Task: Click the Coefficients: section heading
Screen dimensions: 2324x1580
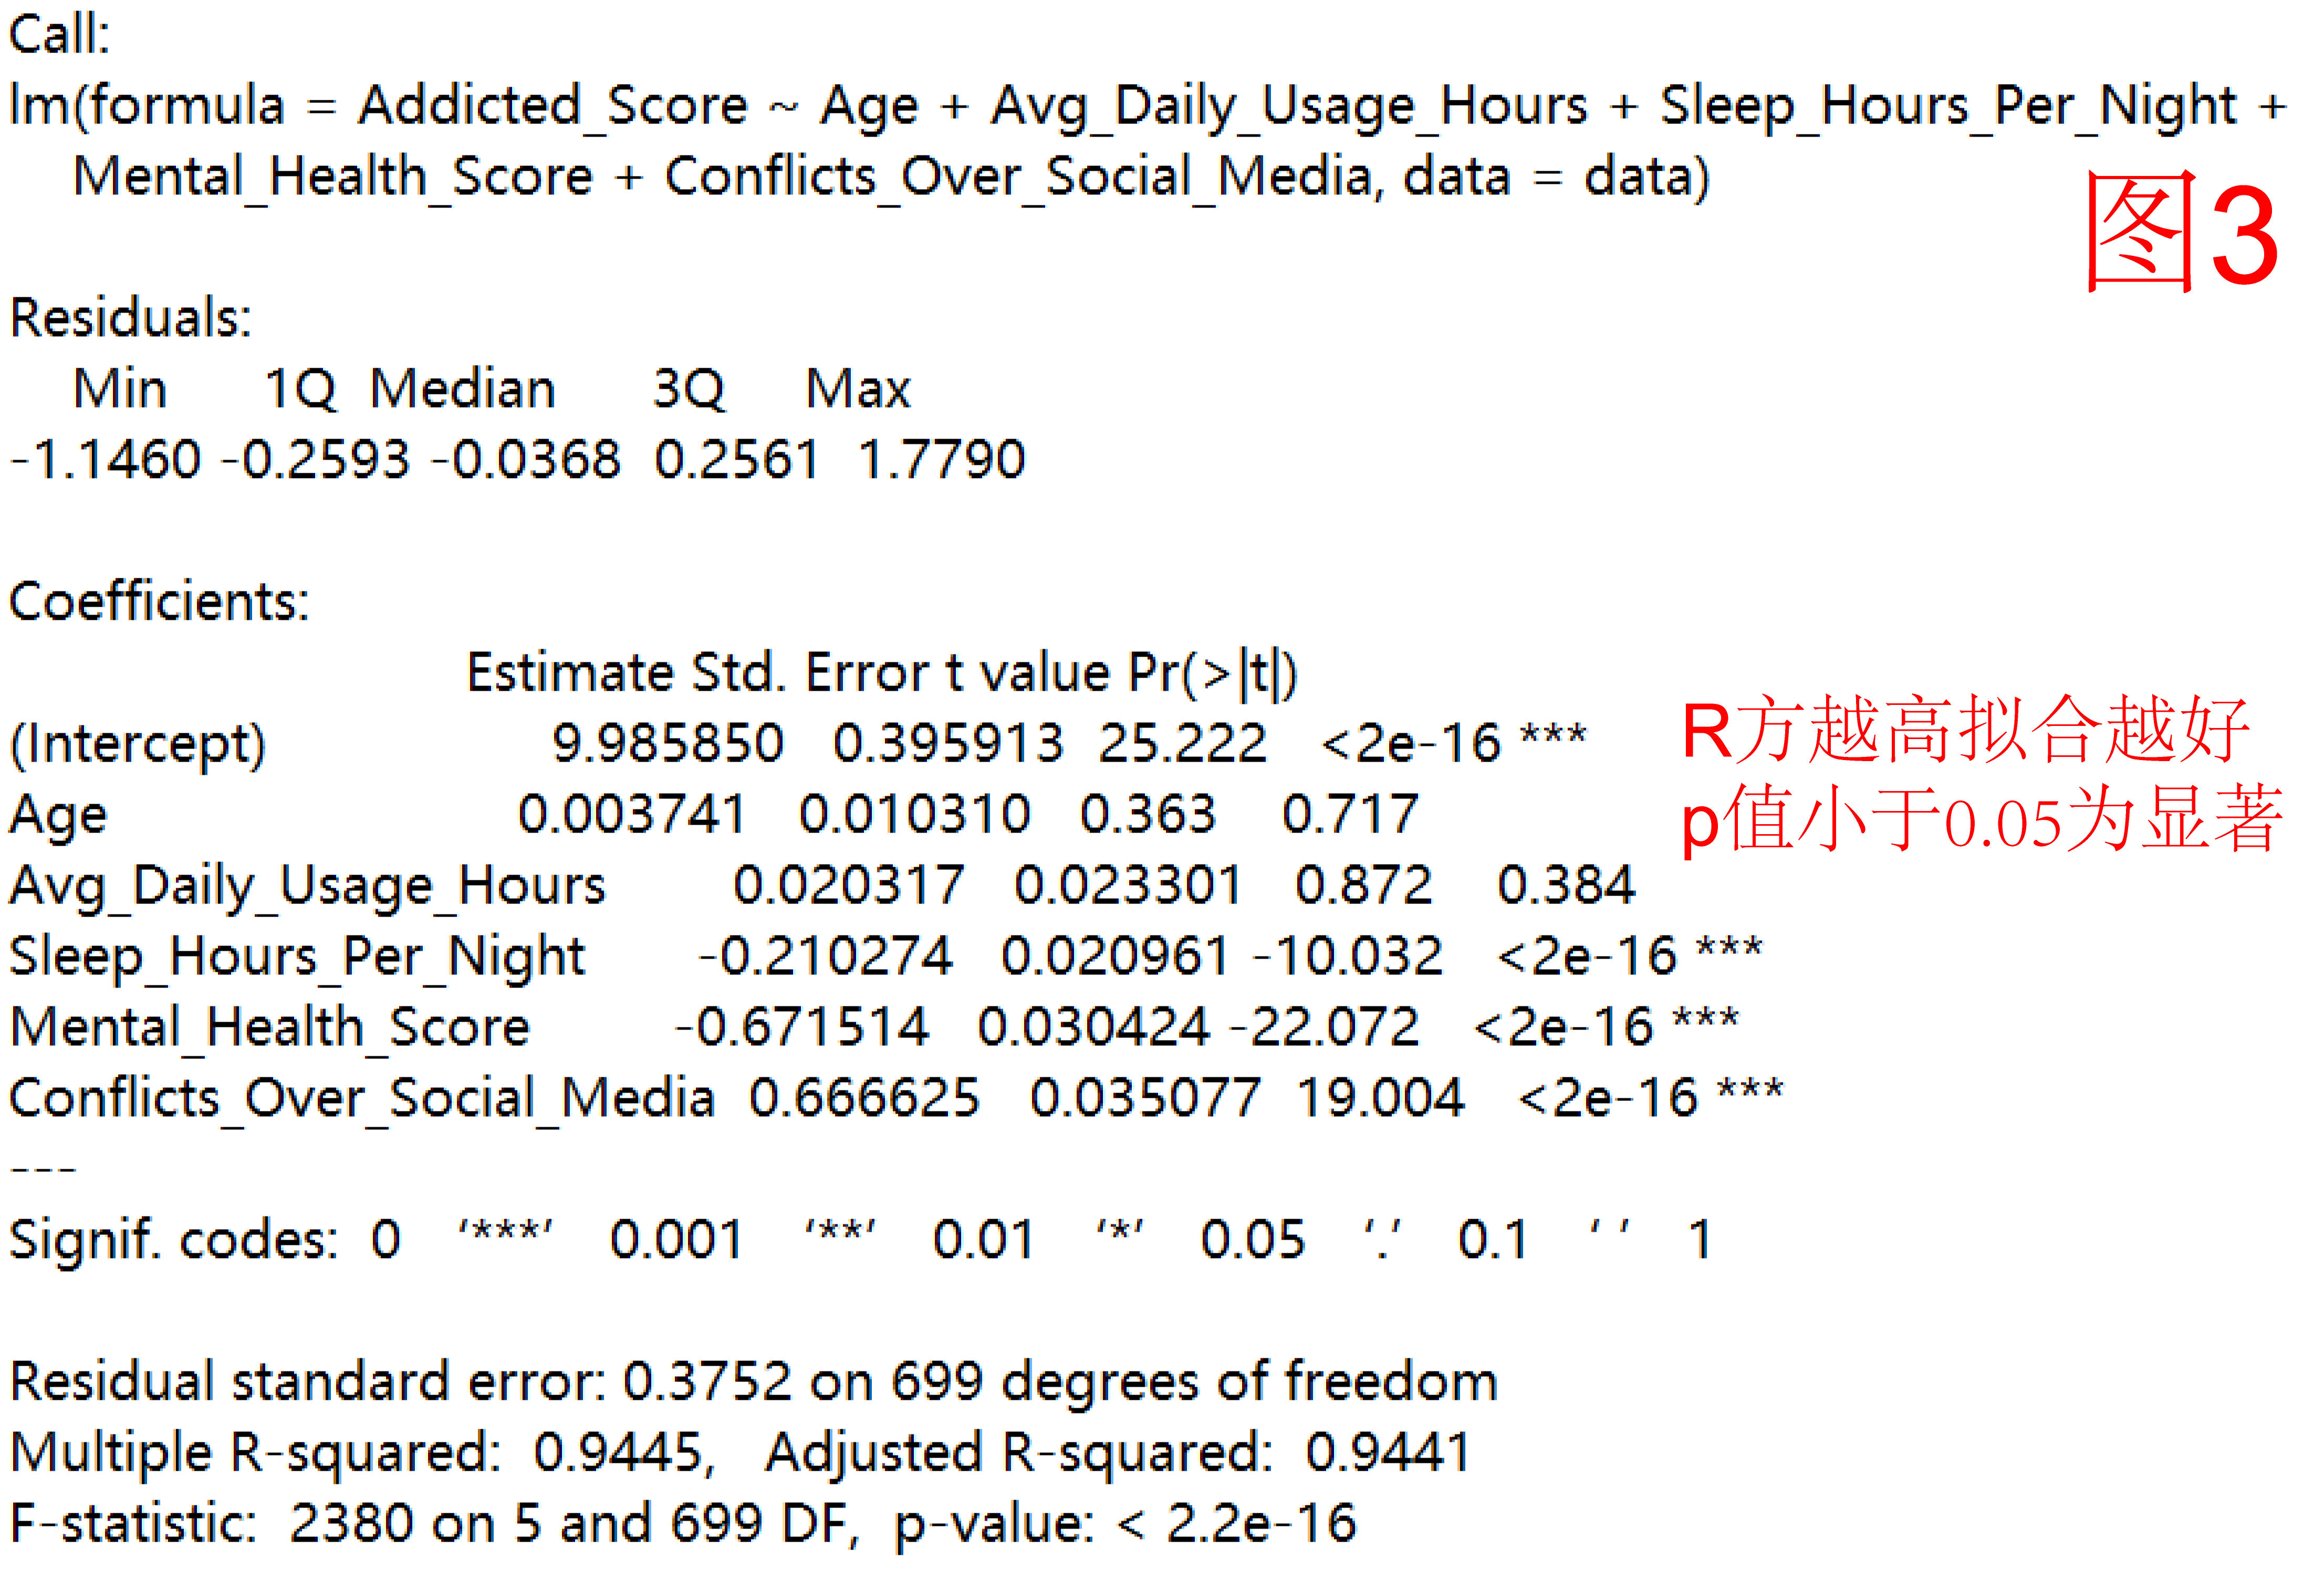Action: coord(159,601)
